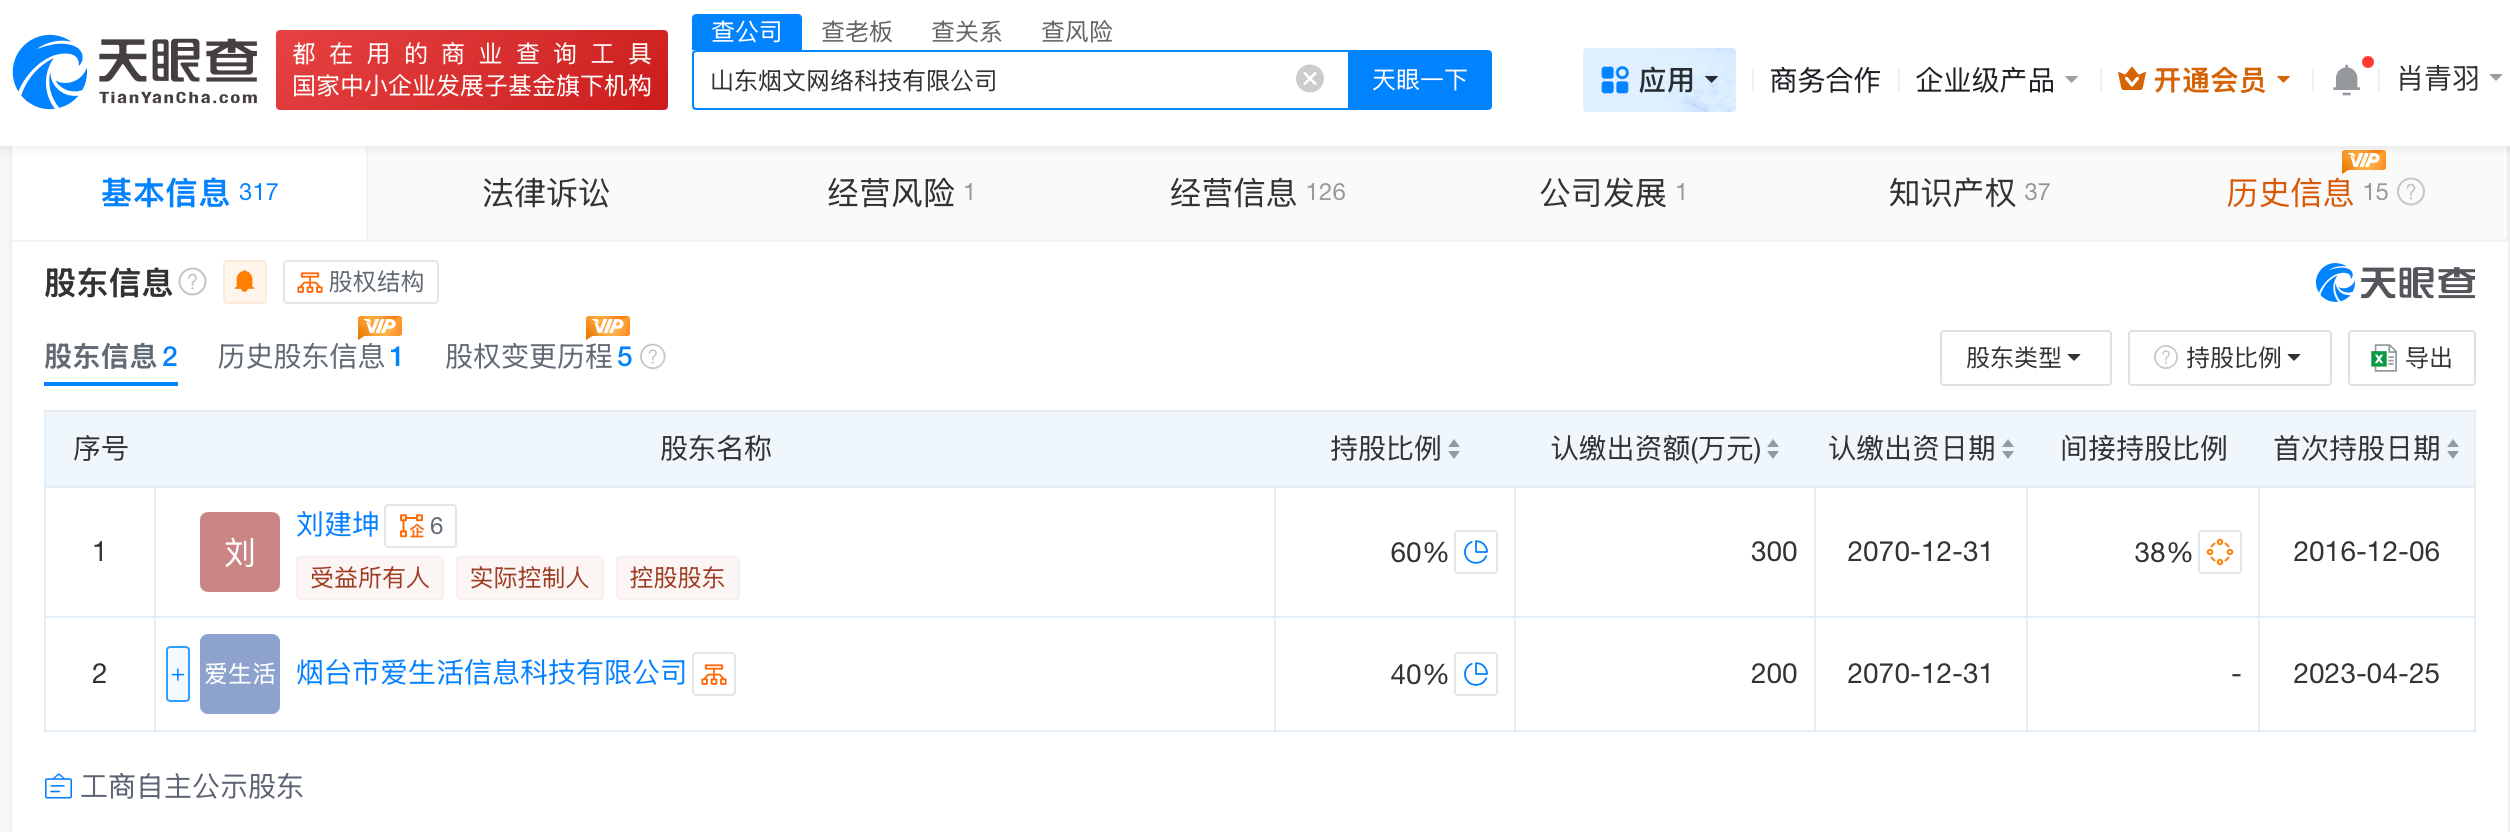Click indirect holding icon beside 38%
The image size is (2510, 832).
[x=2219, y=552]
